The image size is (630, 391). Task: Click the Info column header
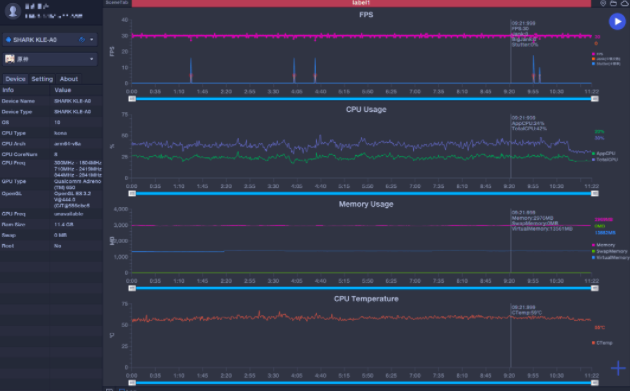8,90
